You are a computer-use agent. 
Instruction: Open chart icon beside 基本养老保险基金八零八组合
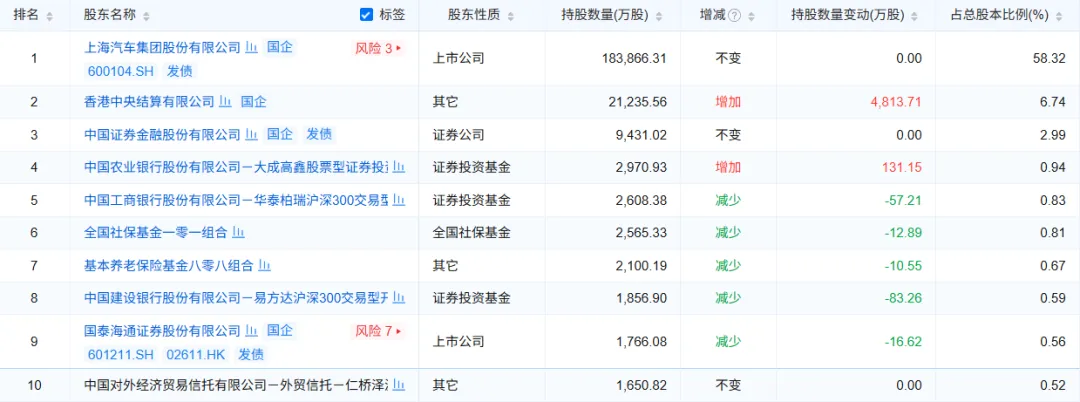click(264, 265)
